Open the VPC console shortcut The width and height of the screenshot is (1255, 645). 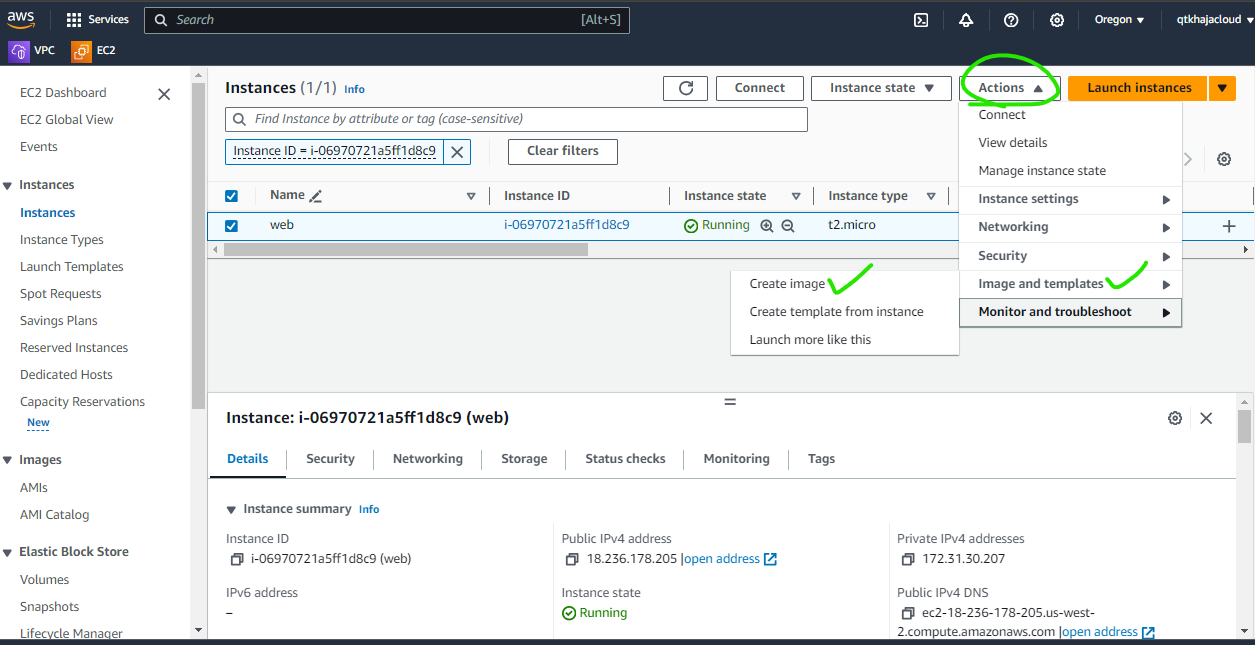tap(30, 49)
